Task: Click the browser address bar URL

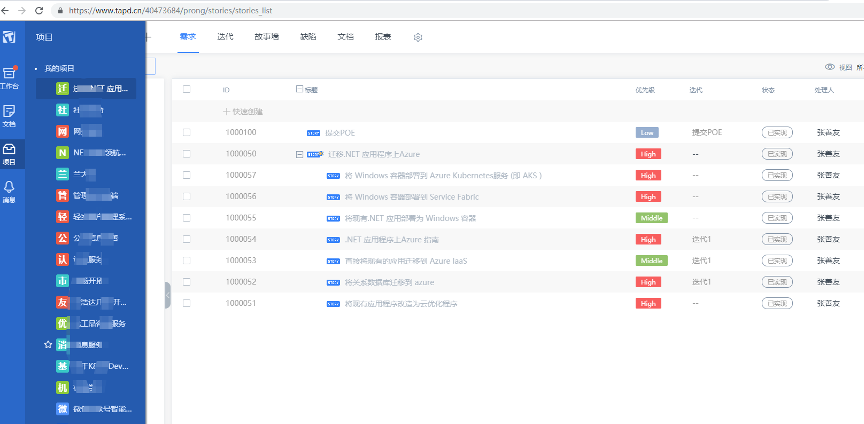Action: click(x=170, y=10)
